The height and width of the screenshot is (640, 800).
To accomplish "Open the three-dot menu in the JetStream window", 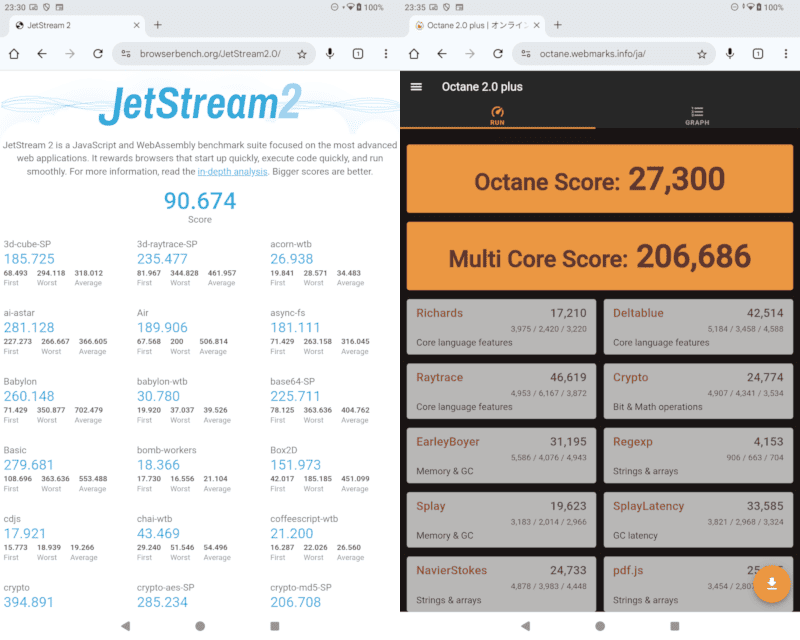I will coord(386,54).
